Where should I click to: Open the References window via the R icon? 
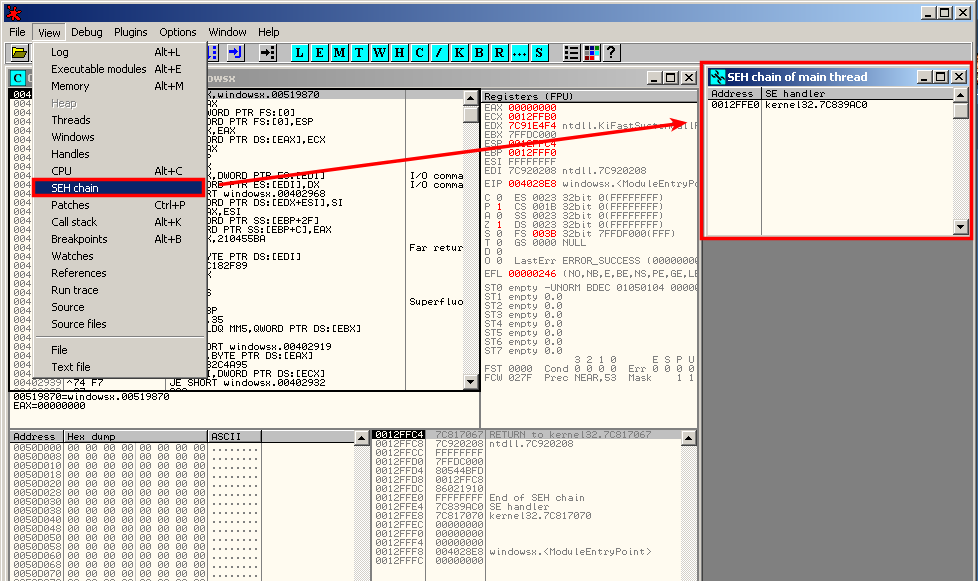pos(500,52)
